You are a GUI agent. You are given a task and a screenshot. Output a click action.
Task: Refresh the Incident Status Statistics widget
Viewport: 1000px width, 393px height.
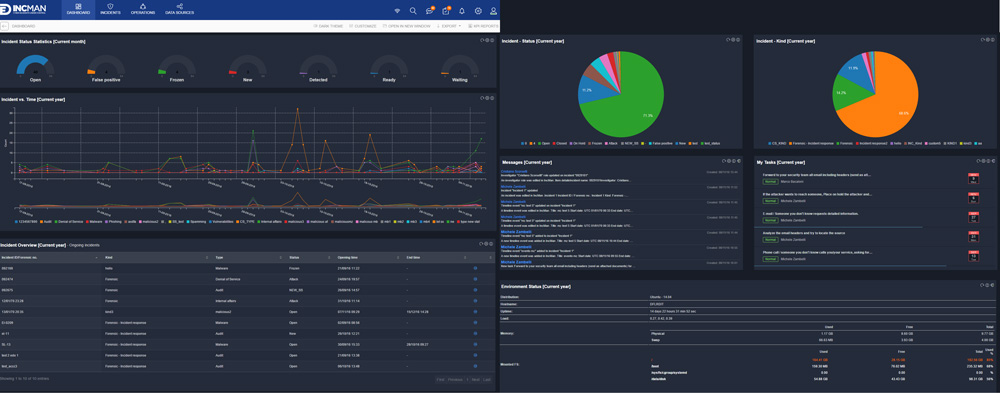(x=482, y=40)
